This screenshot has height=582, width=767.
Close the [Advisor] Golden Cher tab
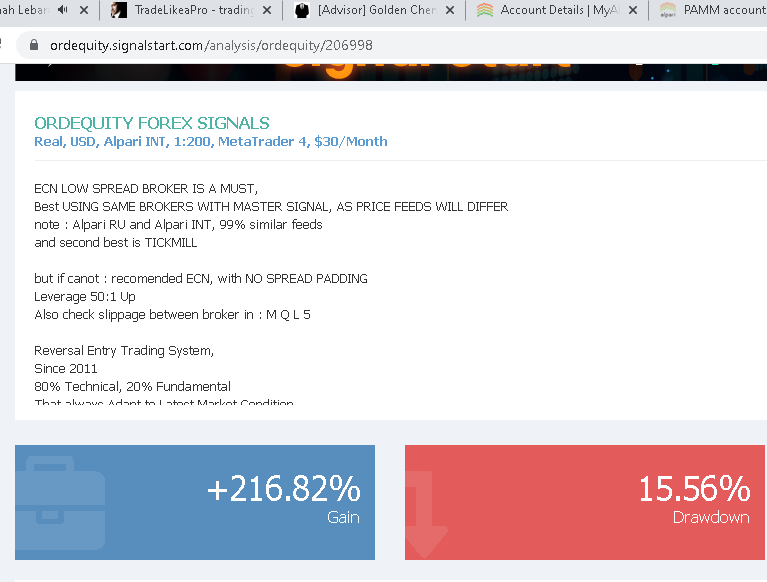click(450, 10)
